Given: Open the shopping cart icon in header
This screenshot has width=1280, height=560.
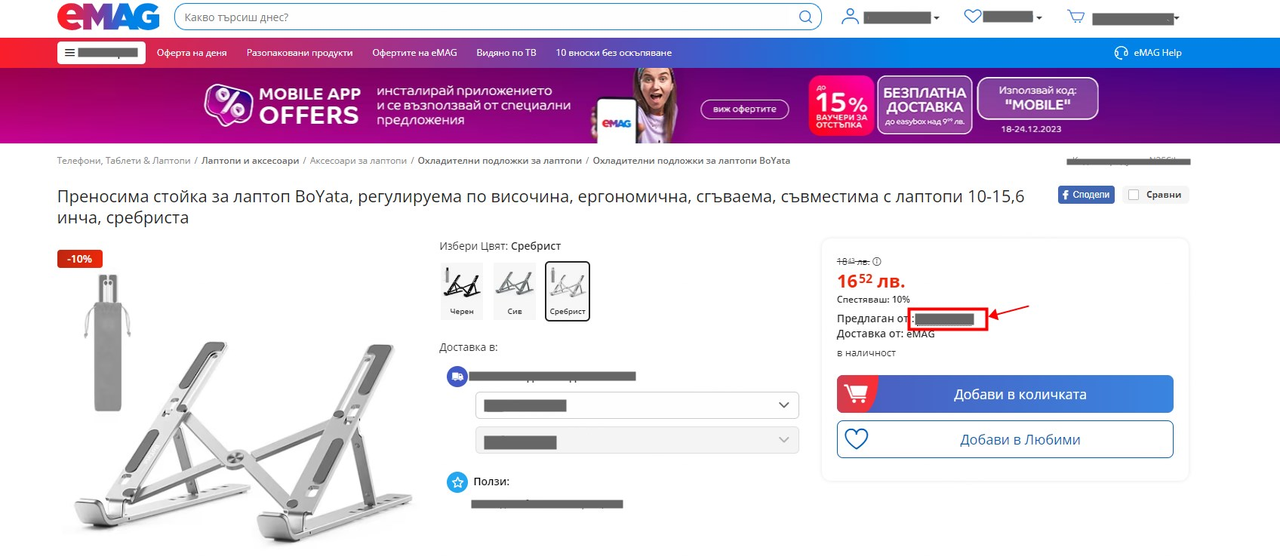Looking at the screenshot, I should [1076, 16].
